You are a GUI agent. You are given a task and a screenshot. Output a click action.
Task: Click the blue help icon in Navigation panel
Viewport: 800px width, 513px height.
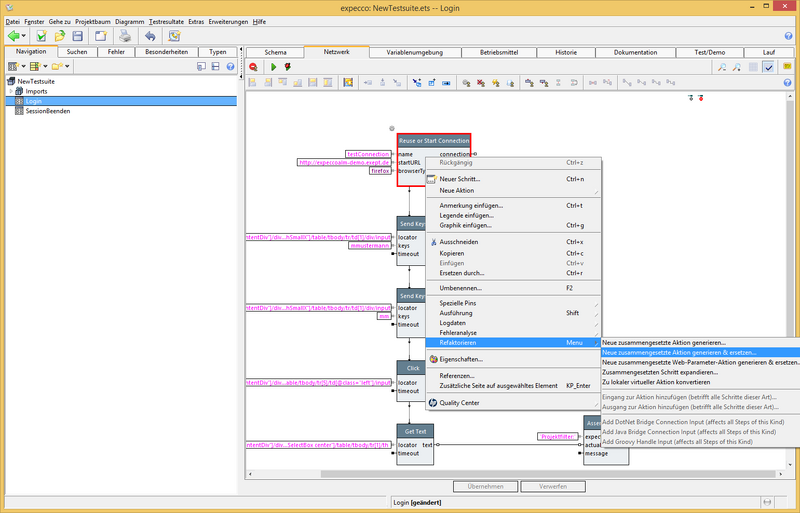(230, 67)
